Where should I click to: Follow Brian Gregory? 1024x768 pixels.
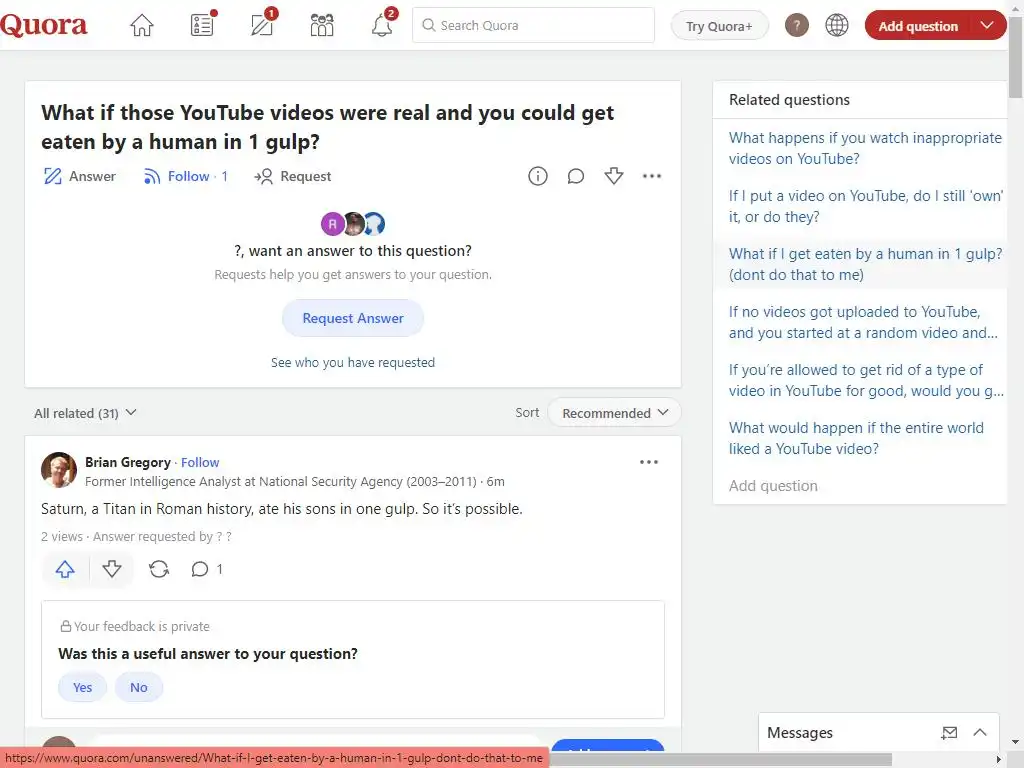200,462
